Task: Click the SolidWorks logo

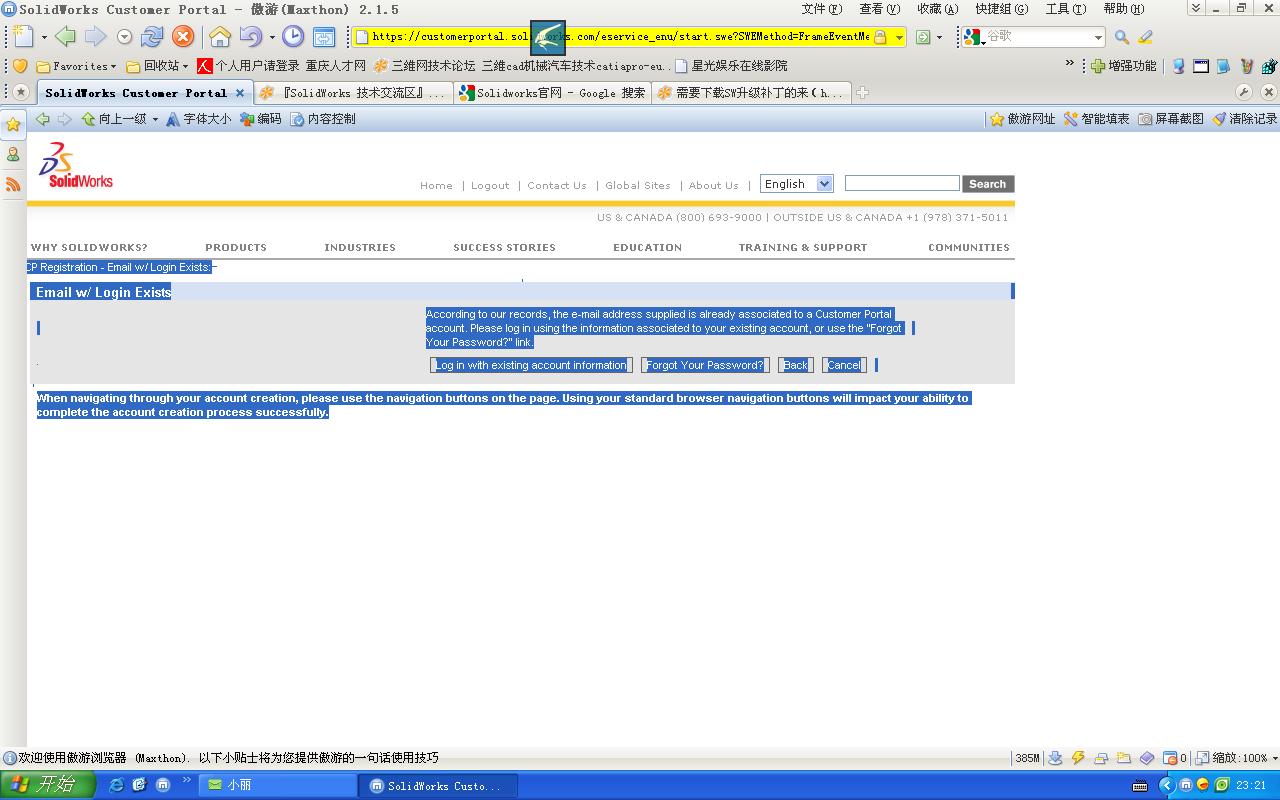Action: (76, 166)
